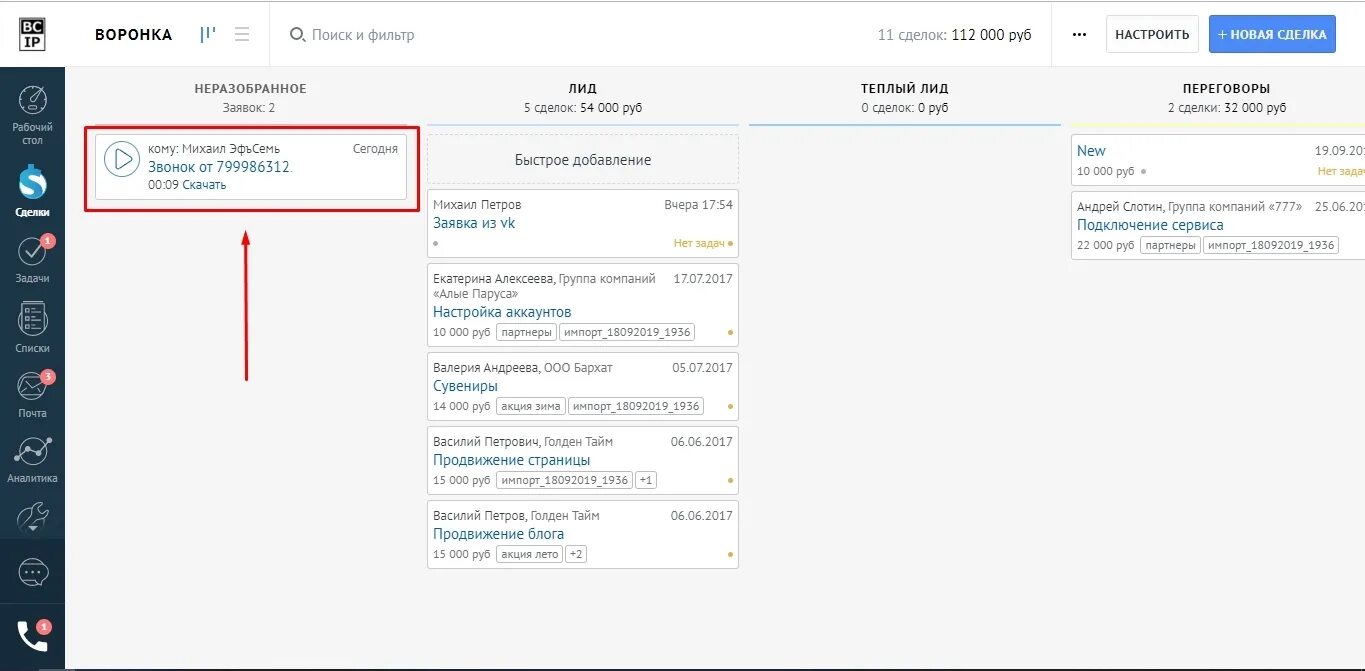Click Андрей Слотин contact name
1365x671 pixels.
point(1119,207)
